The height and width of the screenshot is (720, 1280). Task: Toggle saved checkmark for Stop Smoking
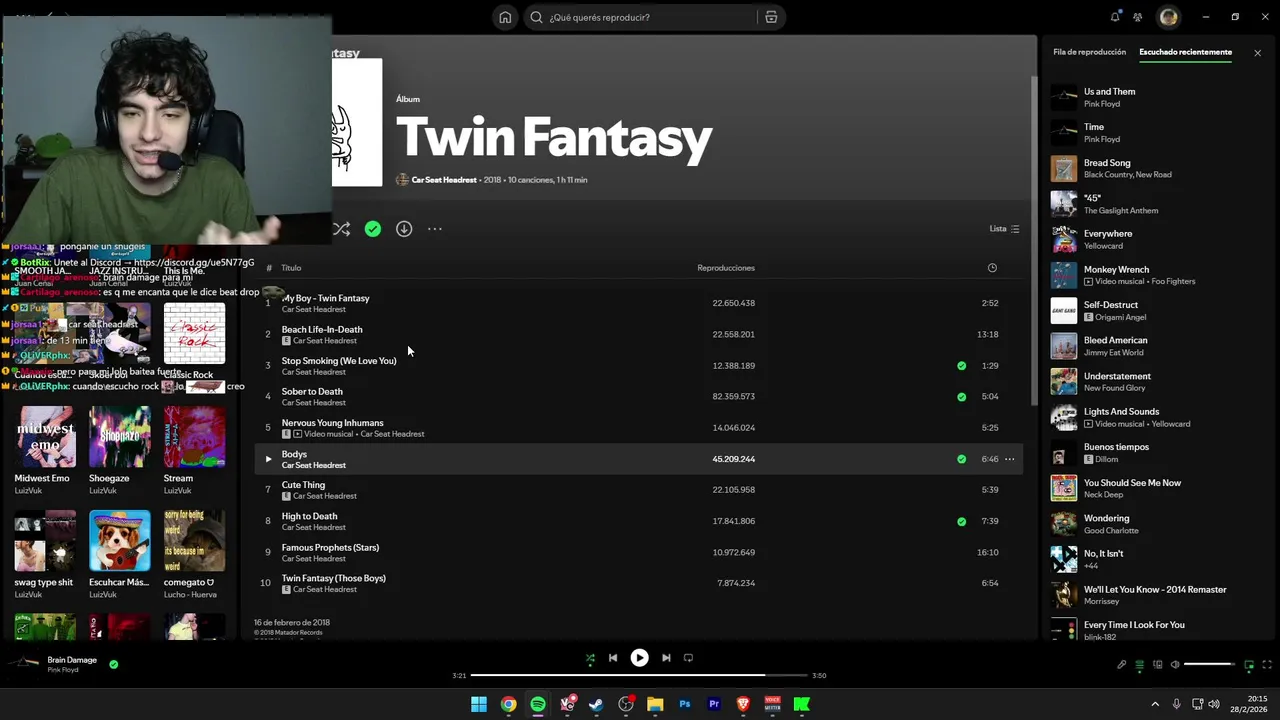(x=962, y=366)
